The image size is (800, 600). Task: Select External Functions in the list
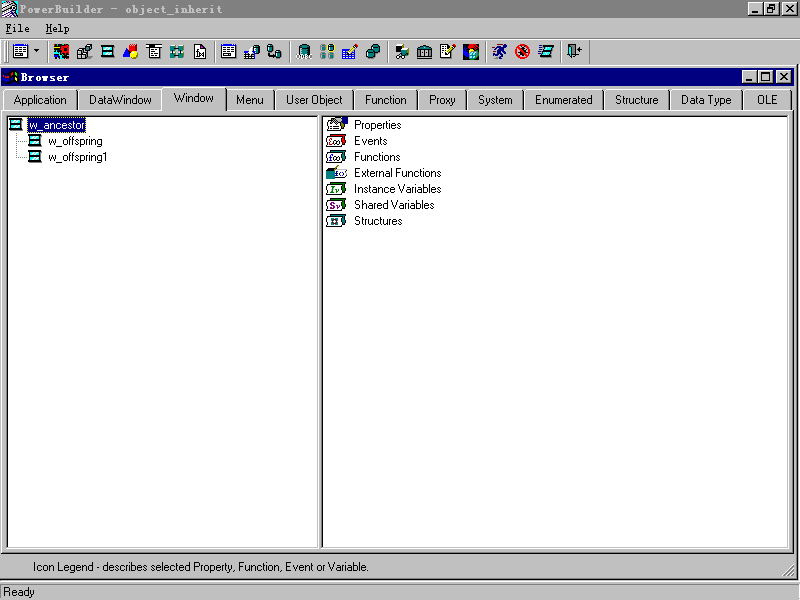[397, 173]
